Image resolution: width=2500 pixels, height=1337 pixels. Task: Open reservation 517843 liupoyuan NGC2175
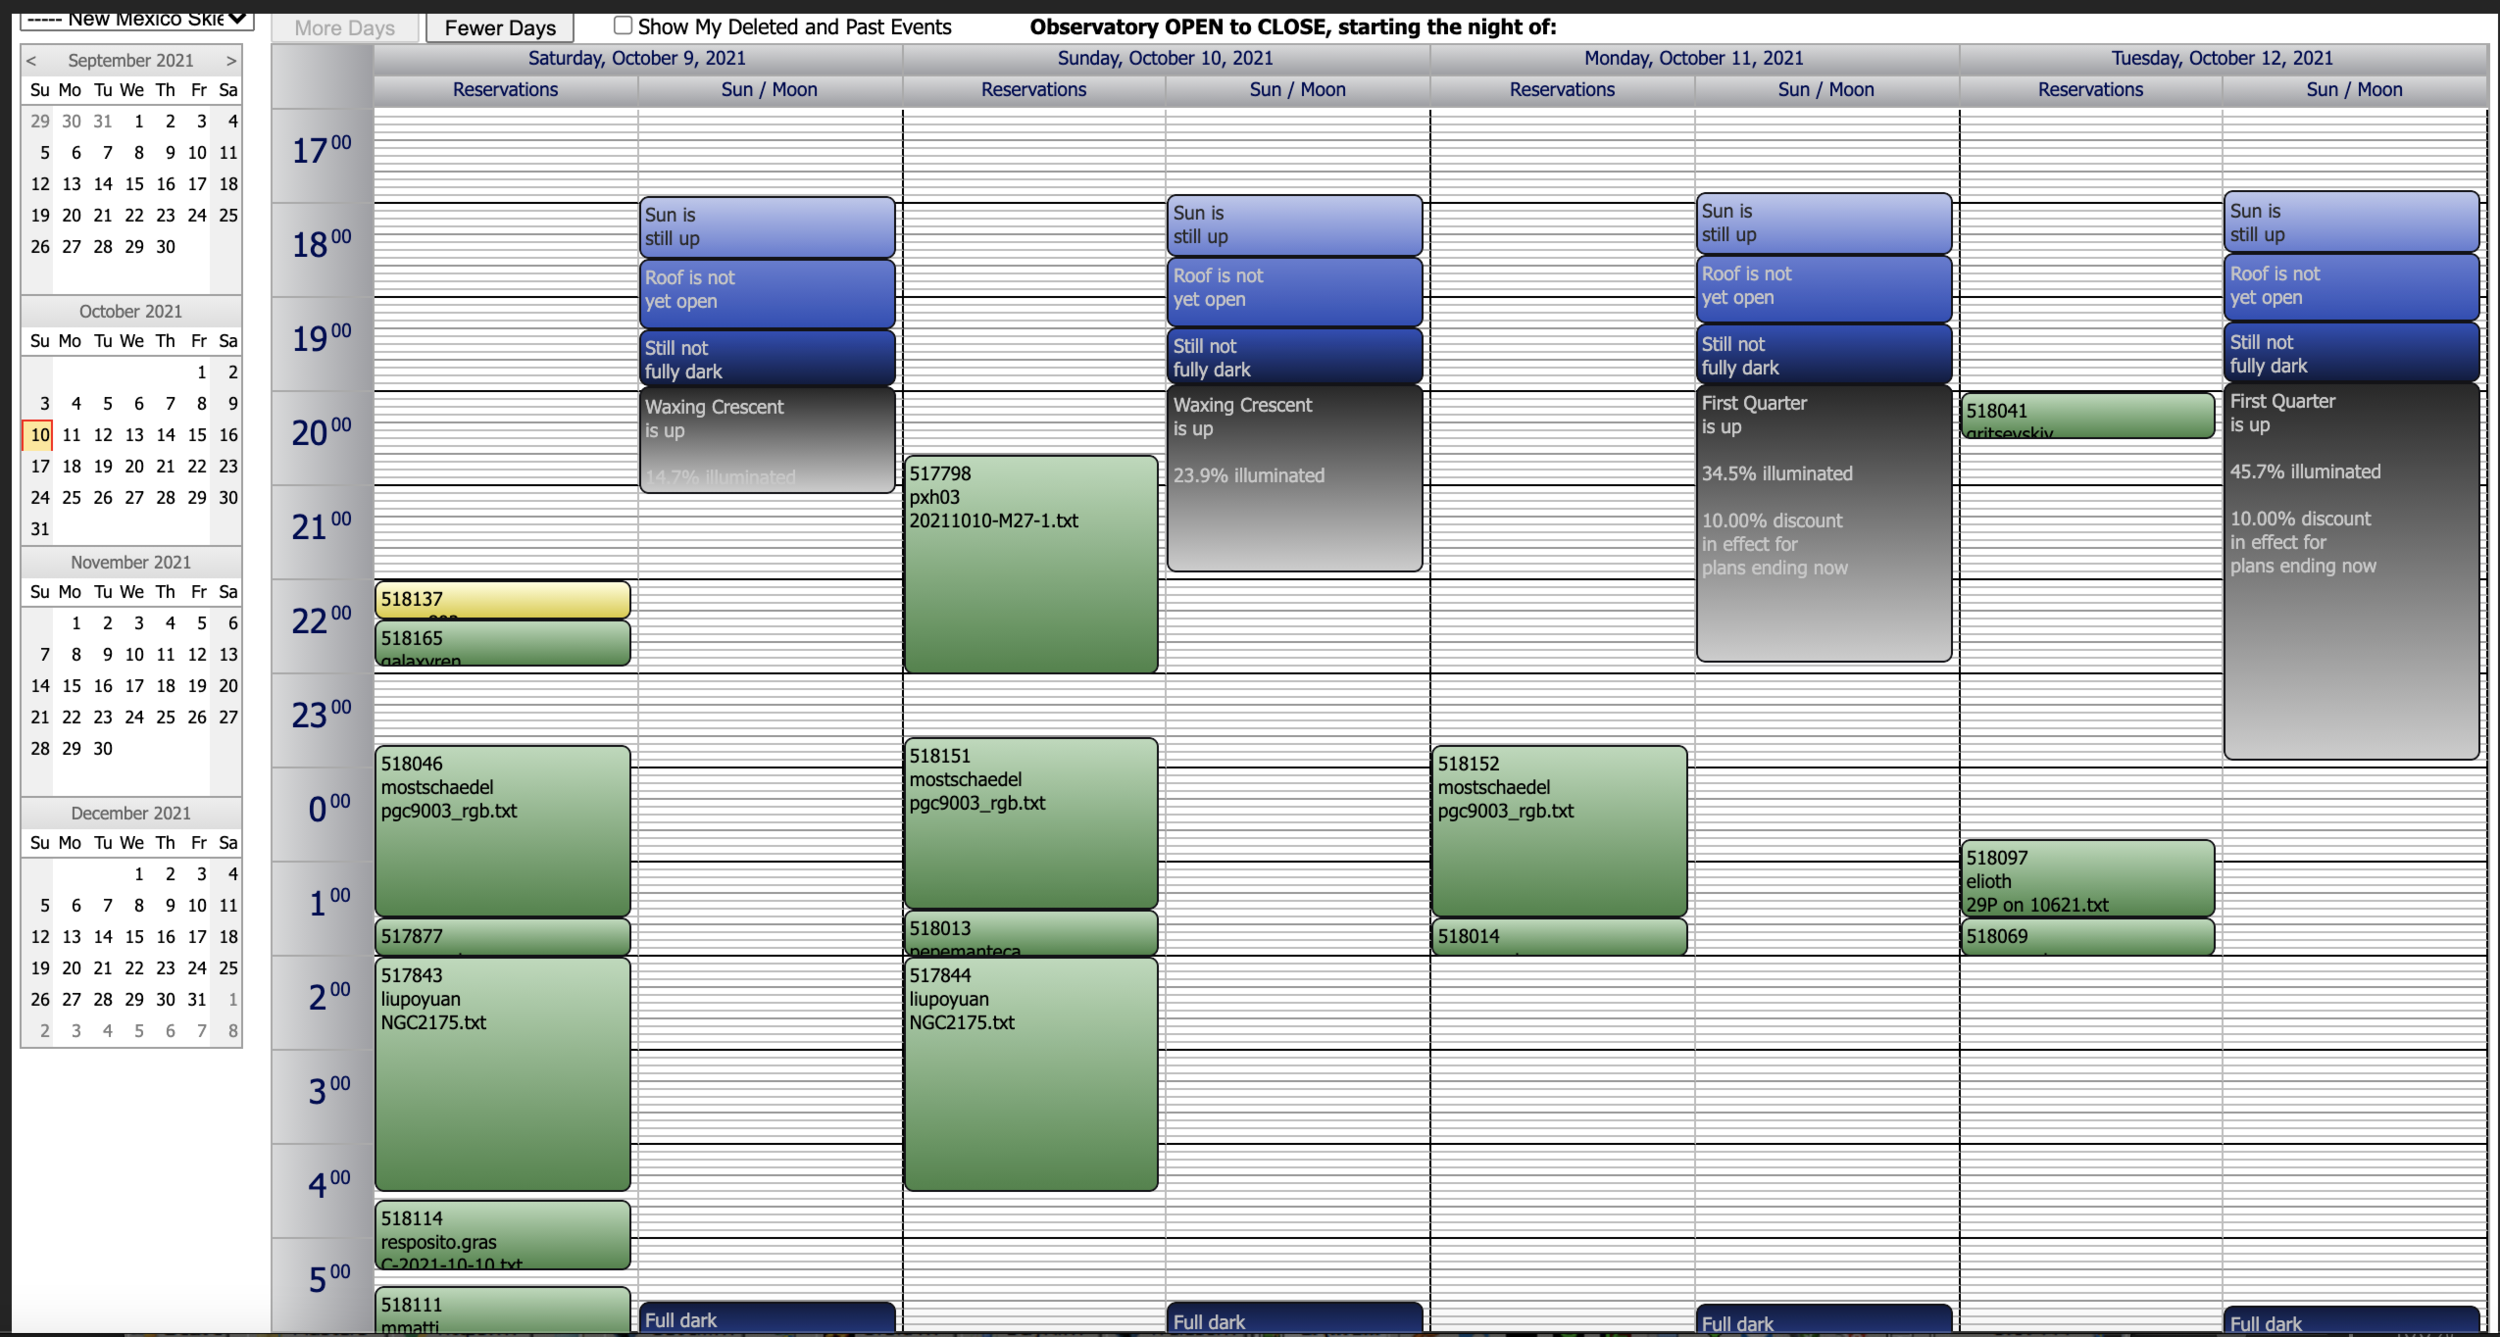pyautogui.click(x=502, y=1075)
